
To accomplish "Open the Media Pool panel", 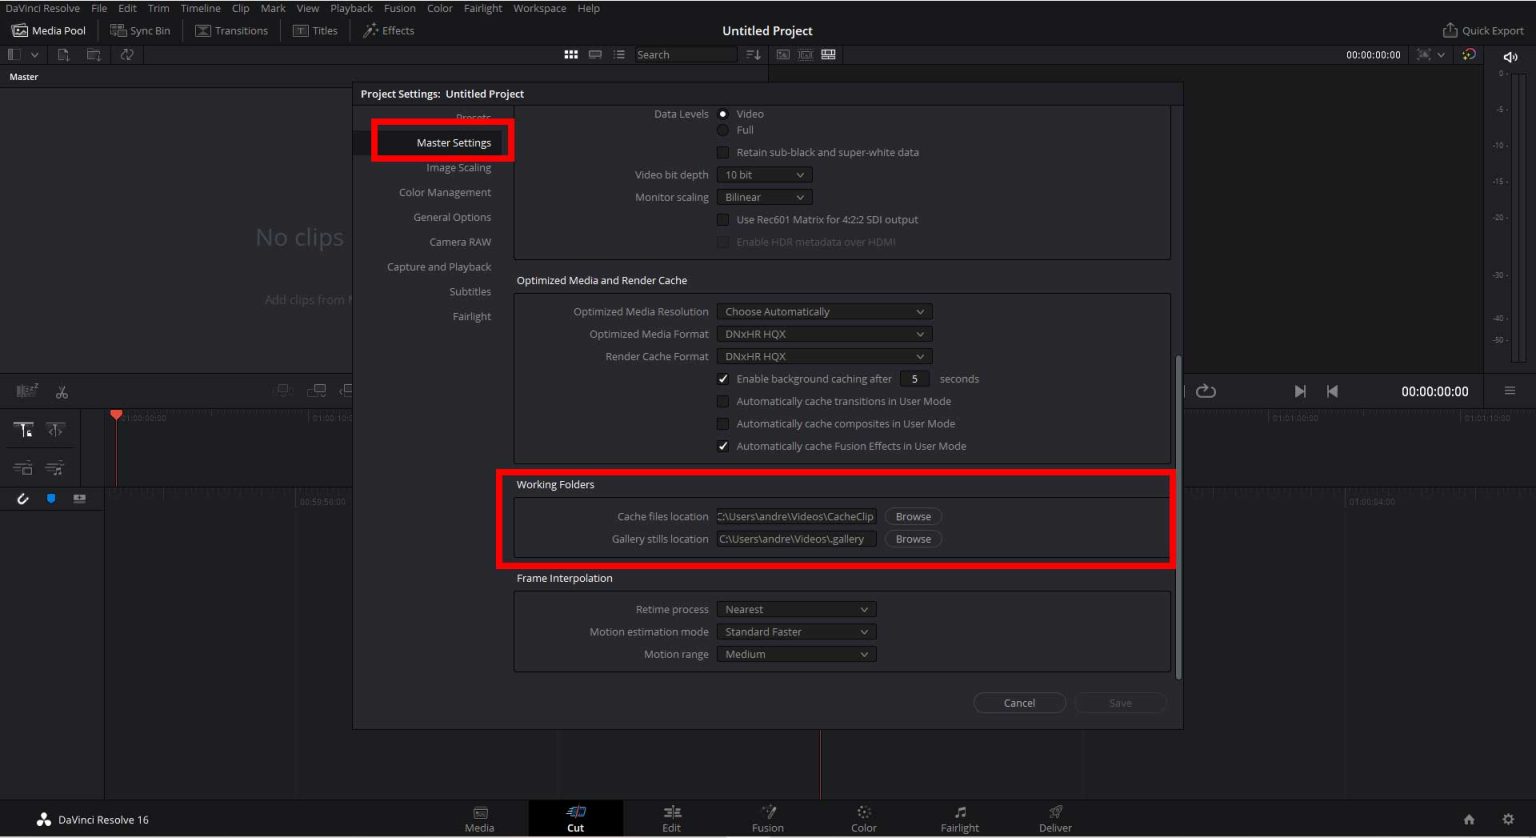I will point(47,30).
